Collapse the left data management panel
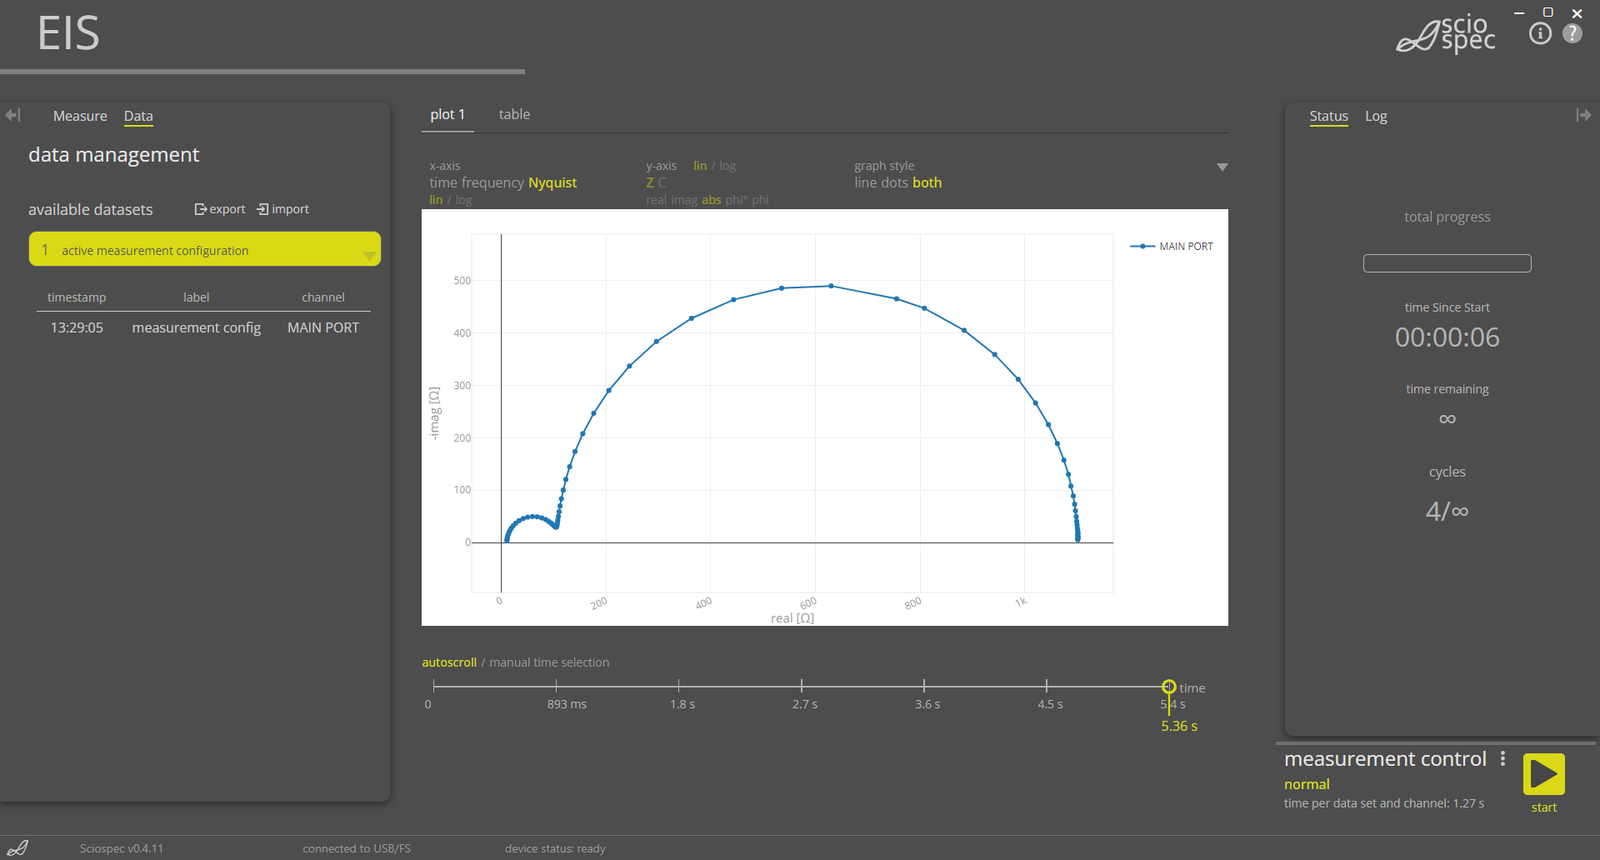This screenshot has height=860, width=1600. coord(13,115)
